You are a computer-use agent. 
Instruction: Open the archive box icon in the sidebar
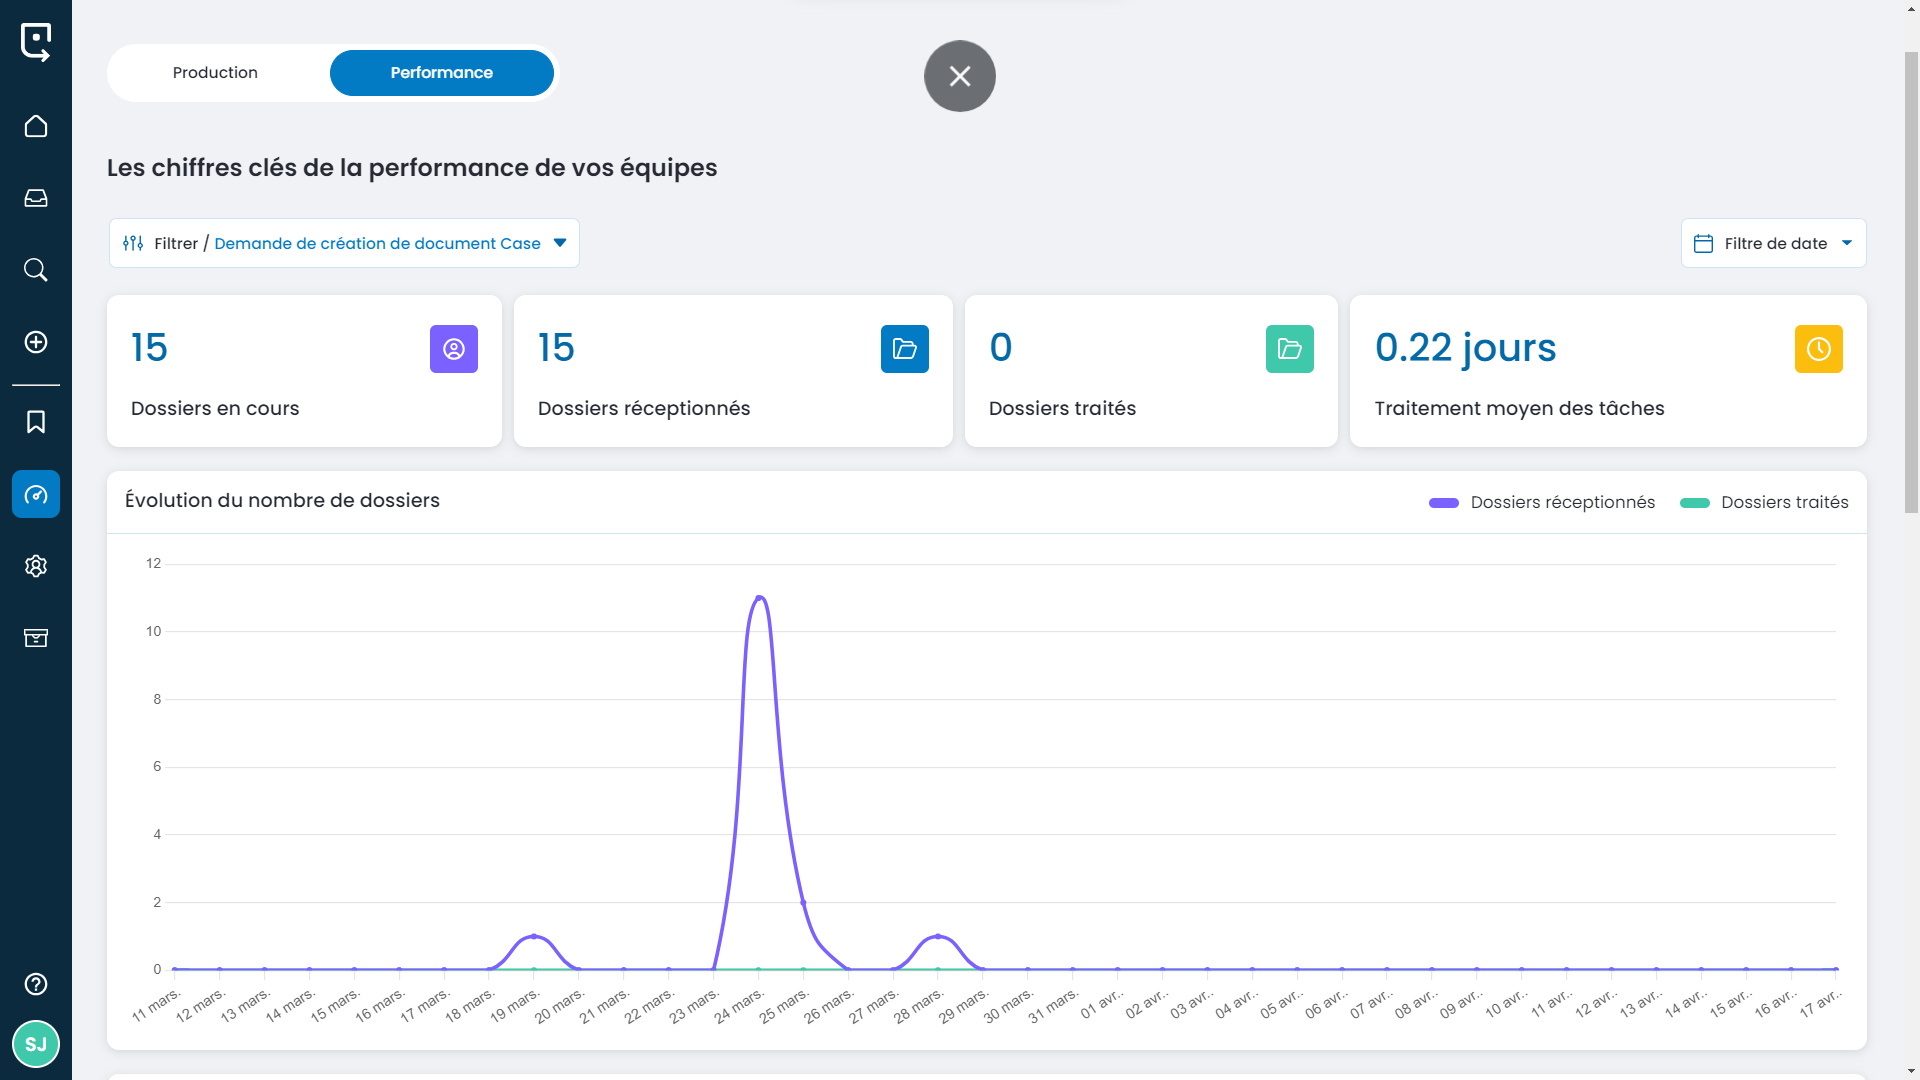[36, 638]
